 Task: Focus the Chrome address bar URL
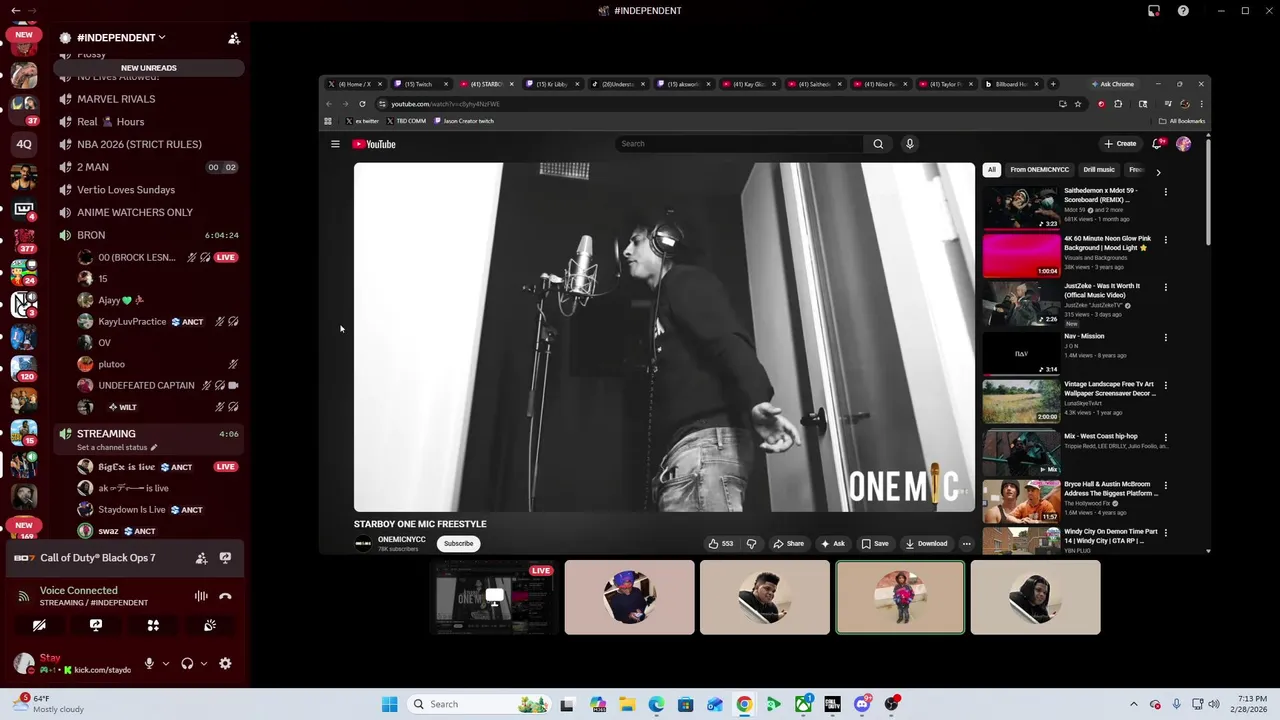coord(445,104)
